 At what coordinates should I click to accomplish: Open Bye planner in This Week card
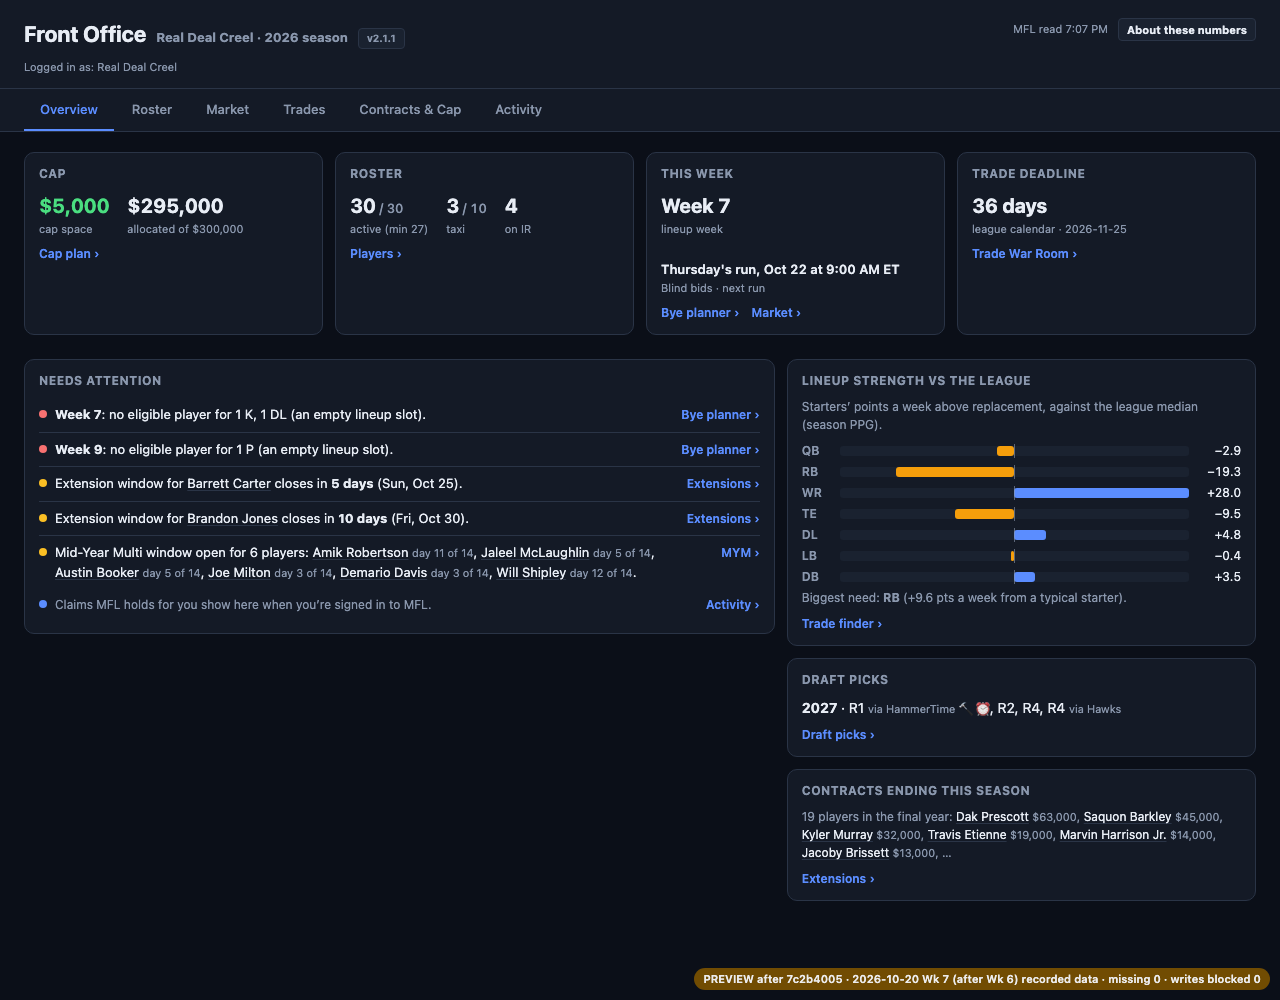(700, 313)
